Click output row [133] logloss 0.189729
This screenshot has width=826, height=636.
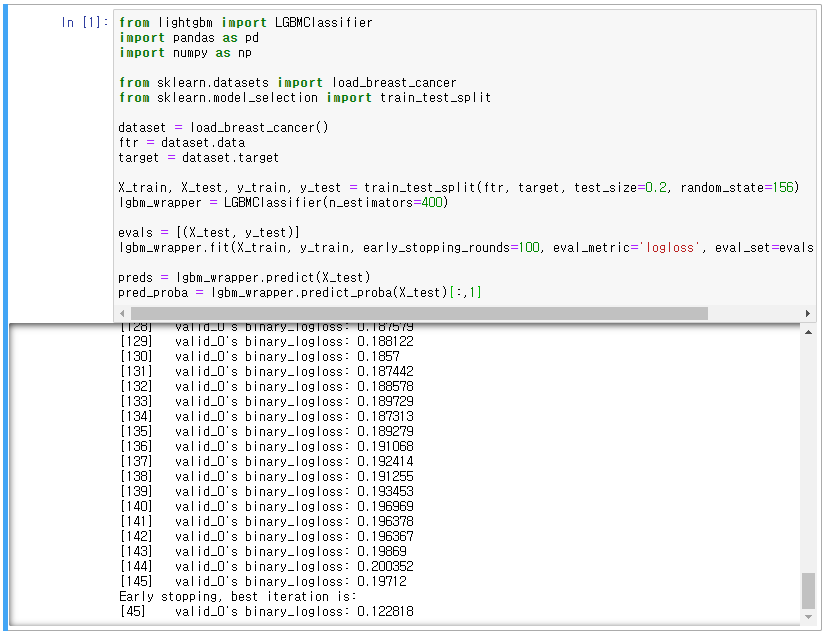[x=267, y=402]
